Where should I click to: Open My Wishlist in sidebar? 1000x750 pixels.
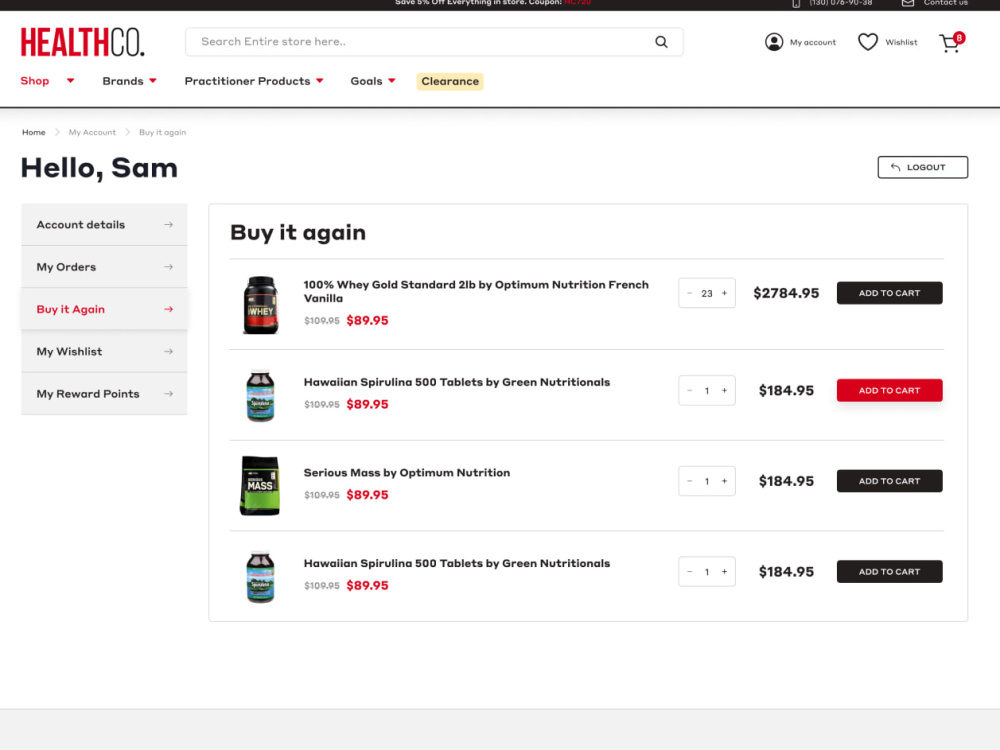click(104, 351)
